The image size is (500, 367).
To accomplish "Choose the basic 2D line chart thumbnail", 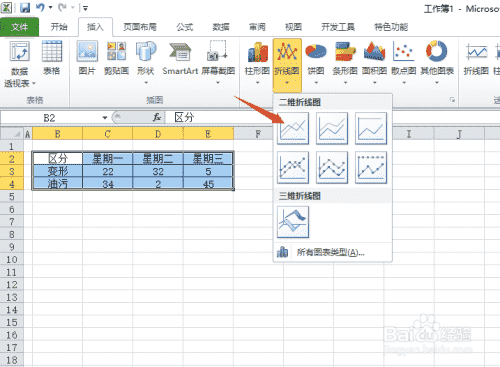I will (293, 128).
